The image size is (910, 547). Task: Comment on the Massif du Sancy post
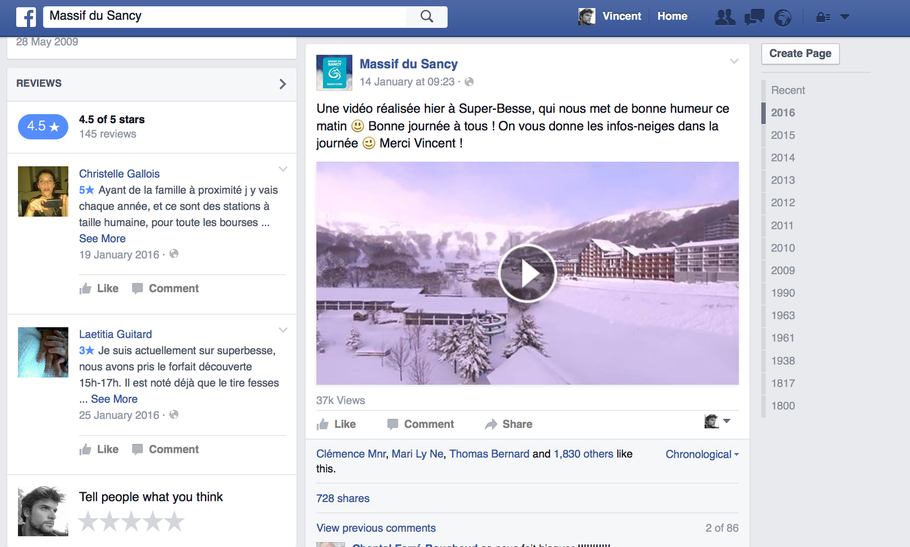[x=420, y=424]
